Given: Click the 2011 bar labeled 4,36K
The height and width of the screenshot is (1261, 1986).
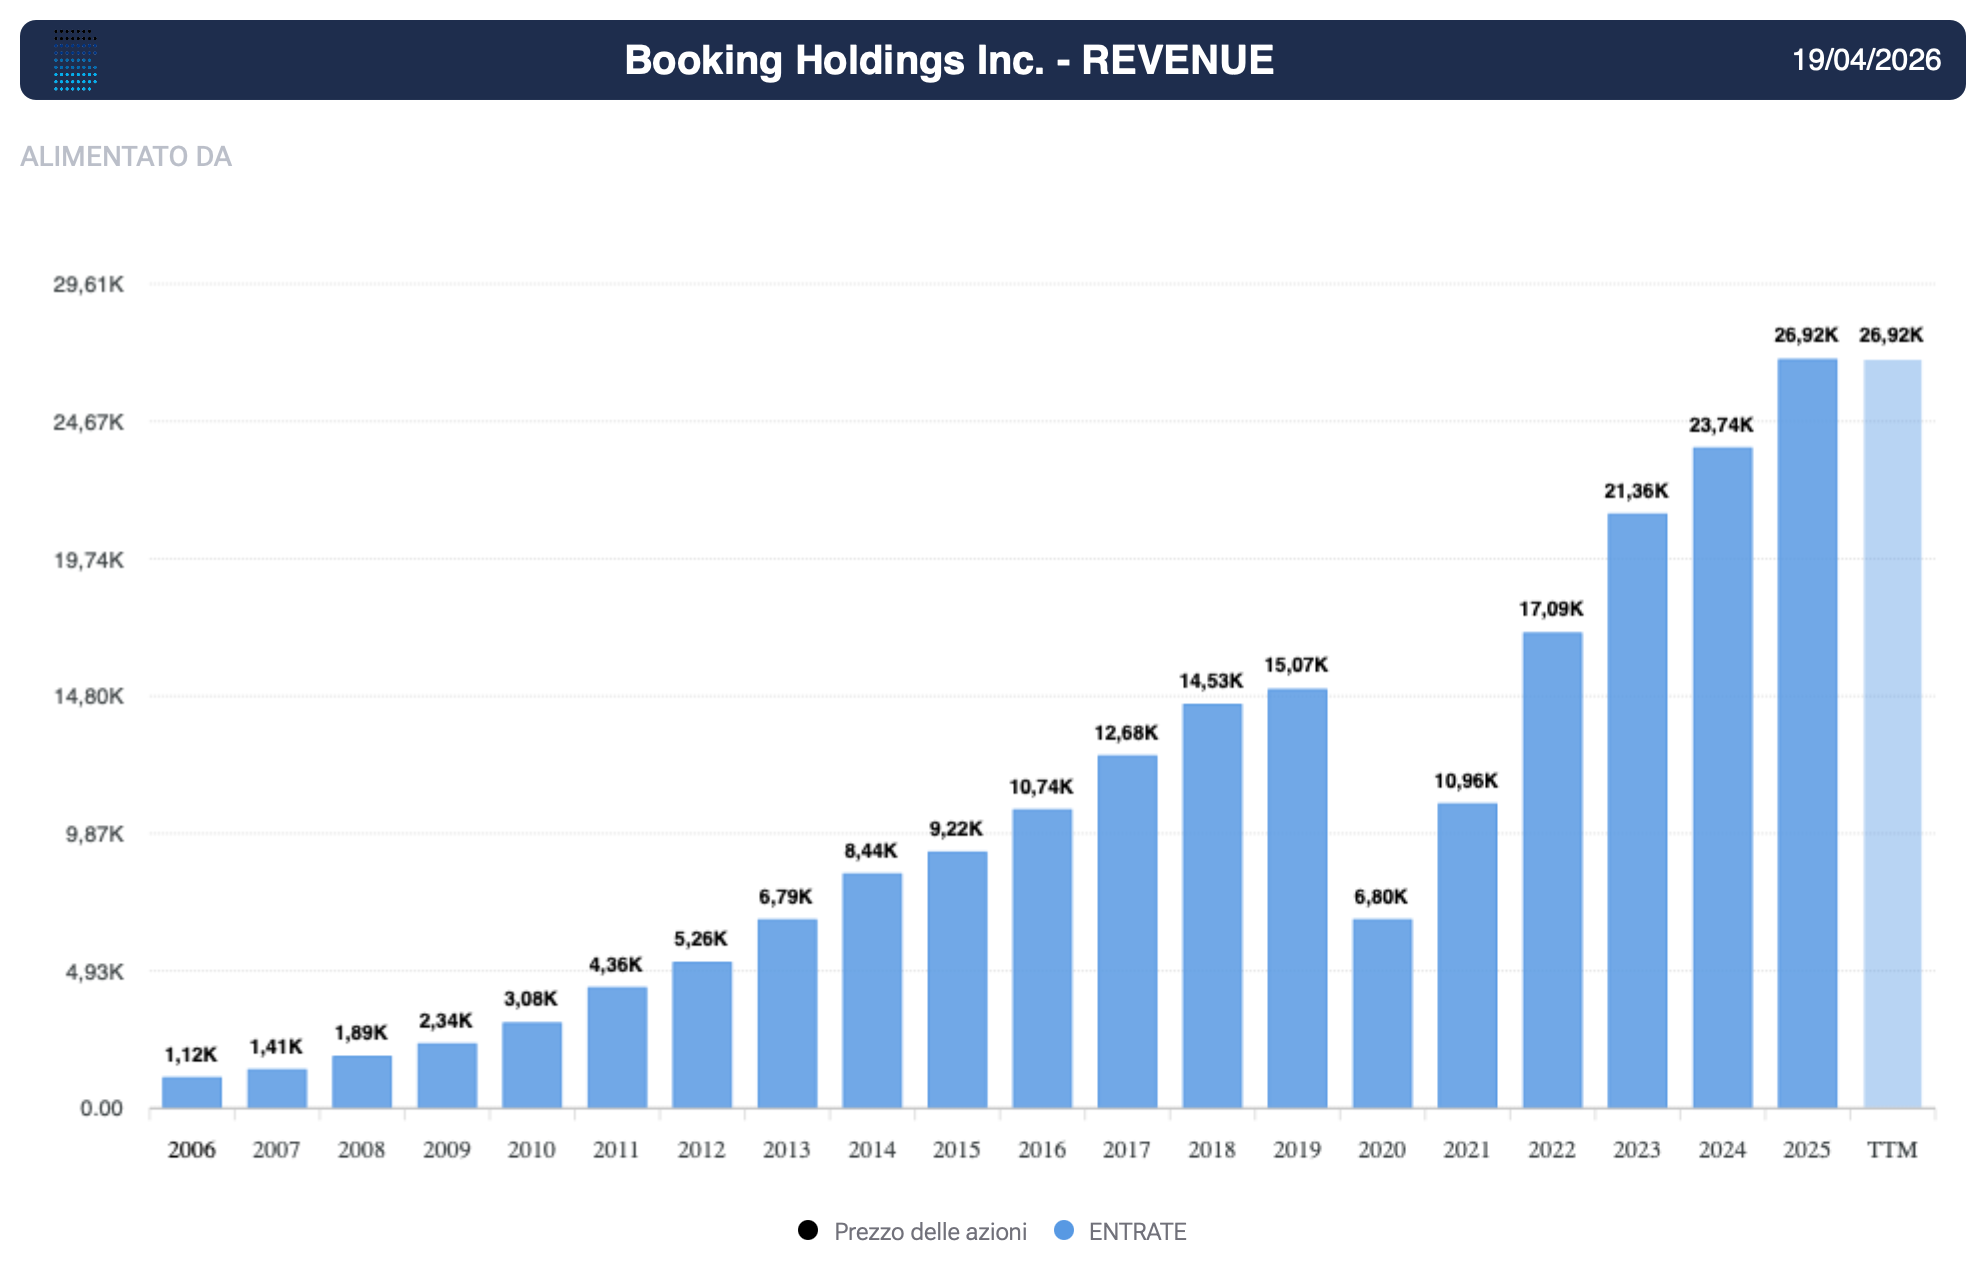Looking at the screenshot, I should (617, 1047).
